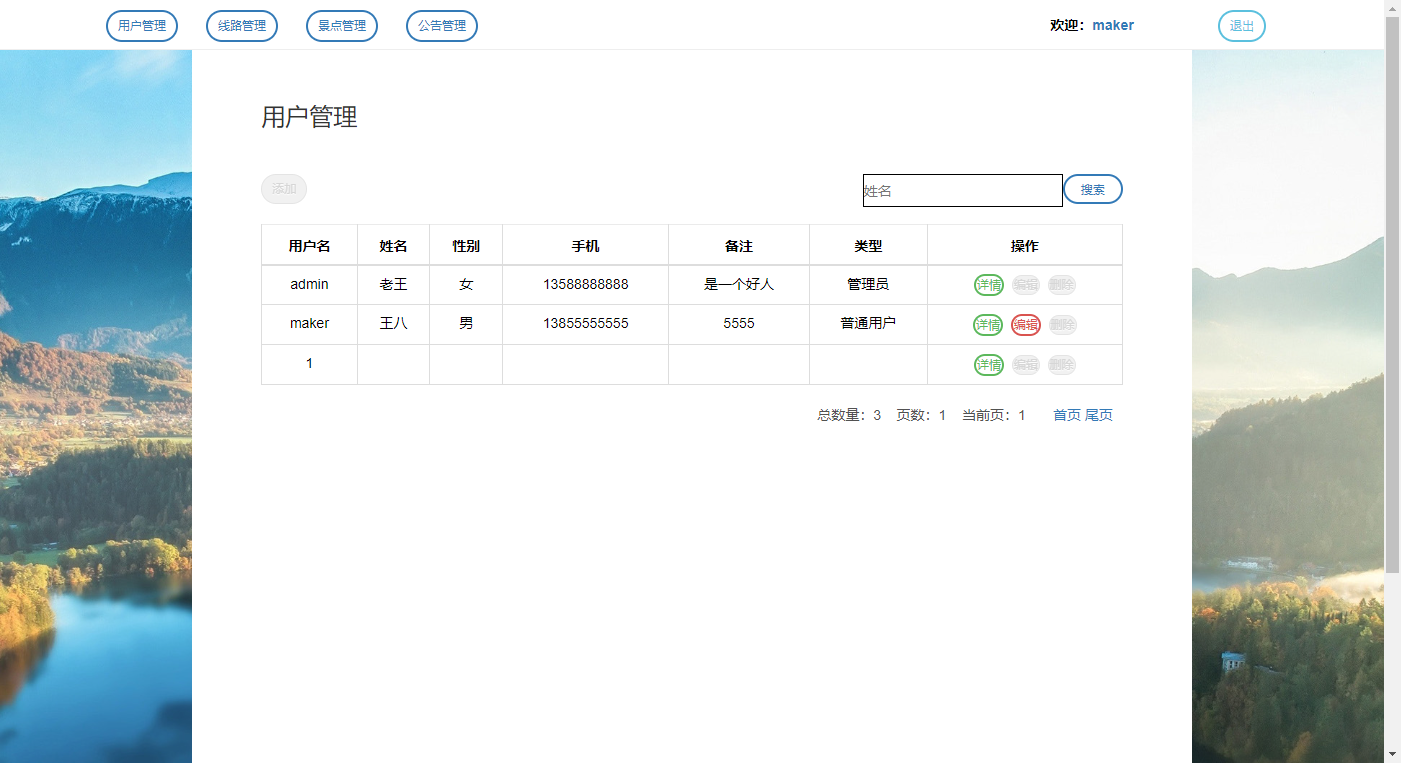Screen dimensions: 1401x763
Task: Edit the maker user via 编辑
Action: click(x=1026, y=325)
